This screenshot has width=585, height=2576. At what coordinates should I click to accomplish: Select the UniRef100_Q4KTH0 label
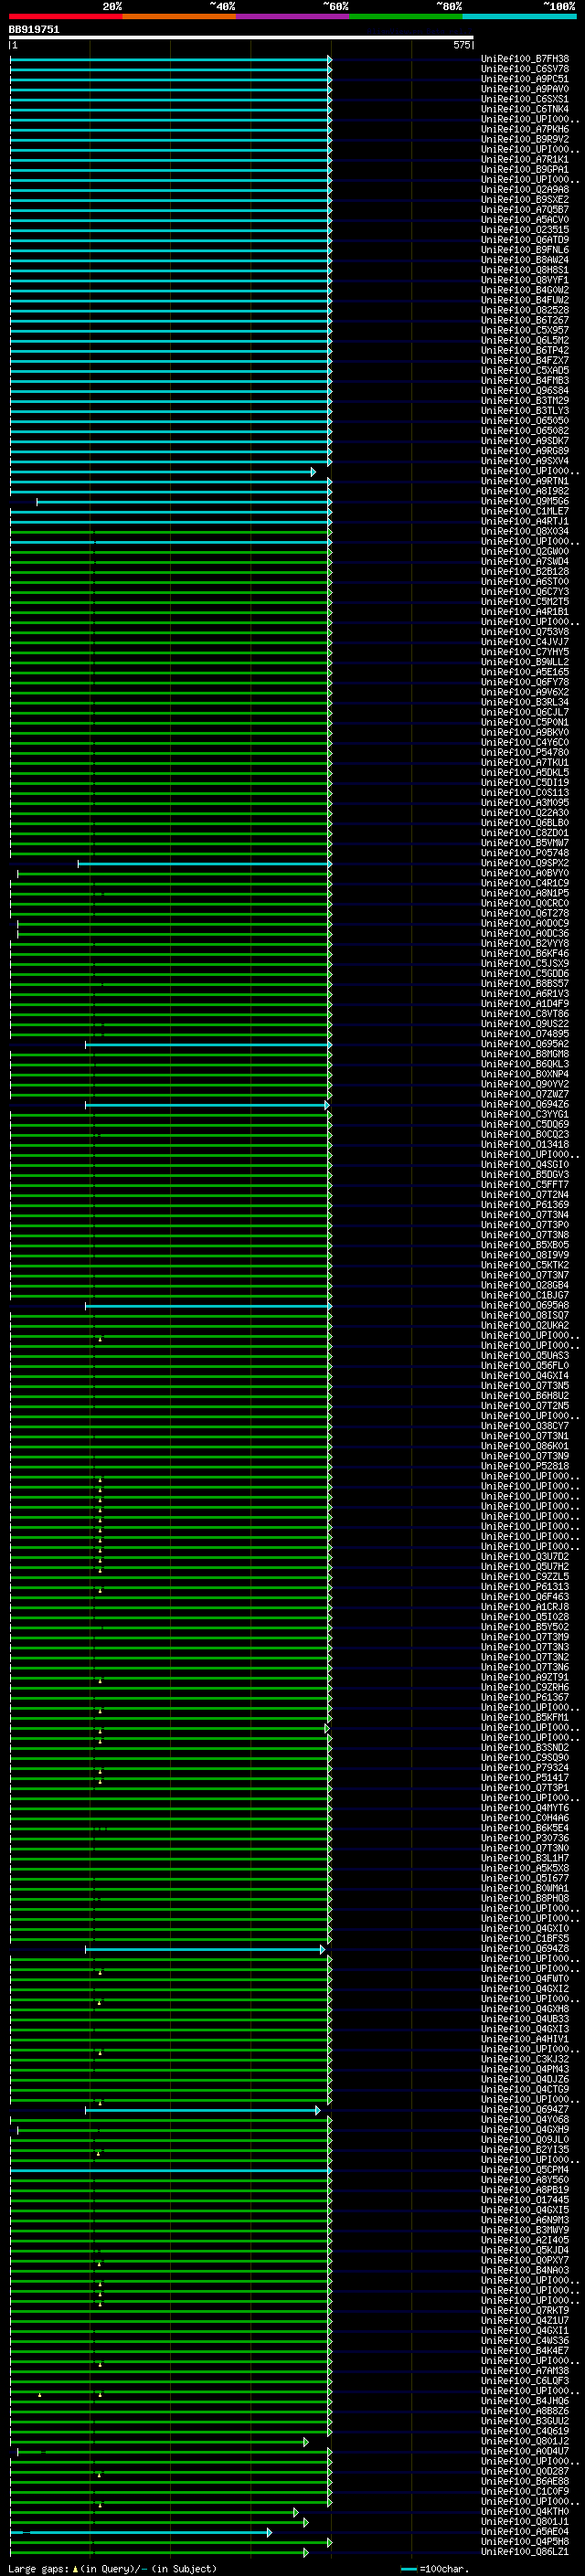tap(525, 2511)
